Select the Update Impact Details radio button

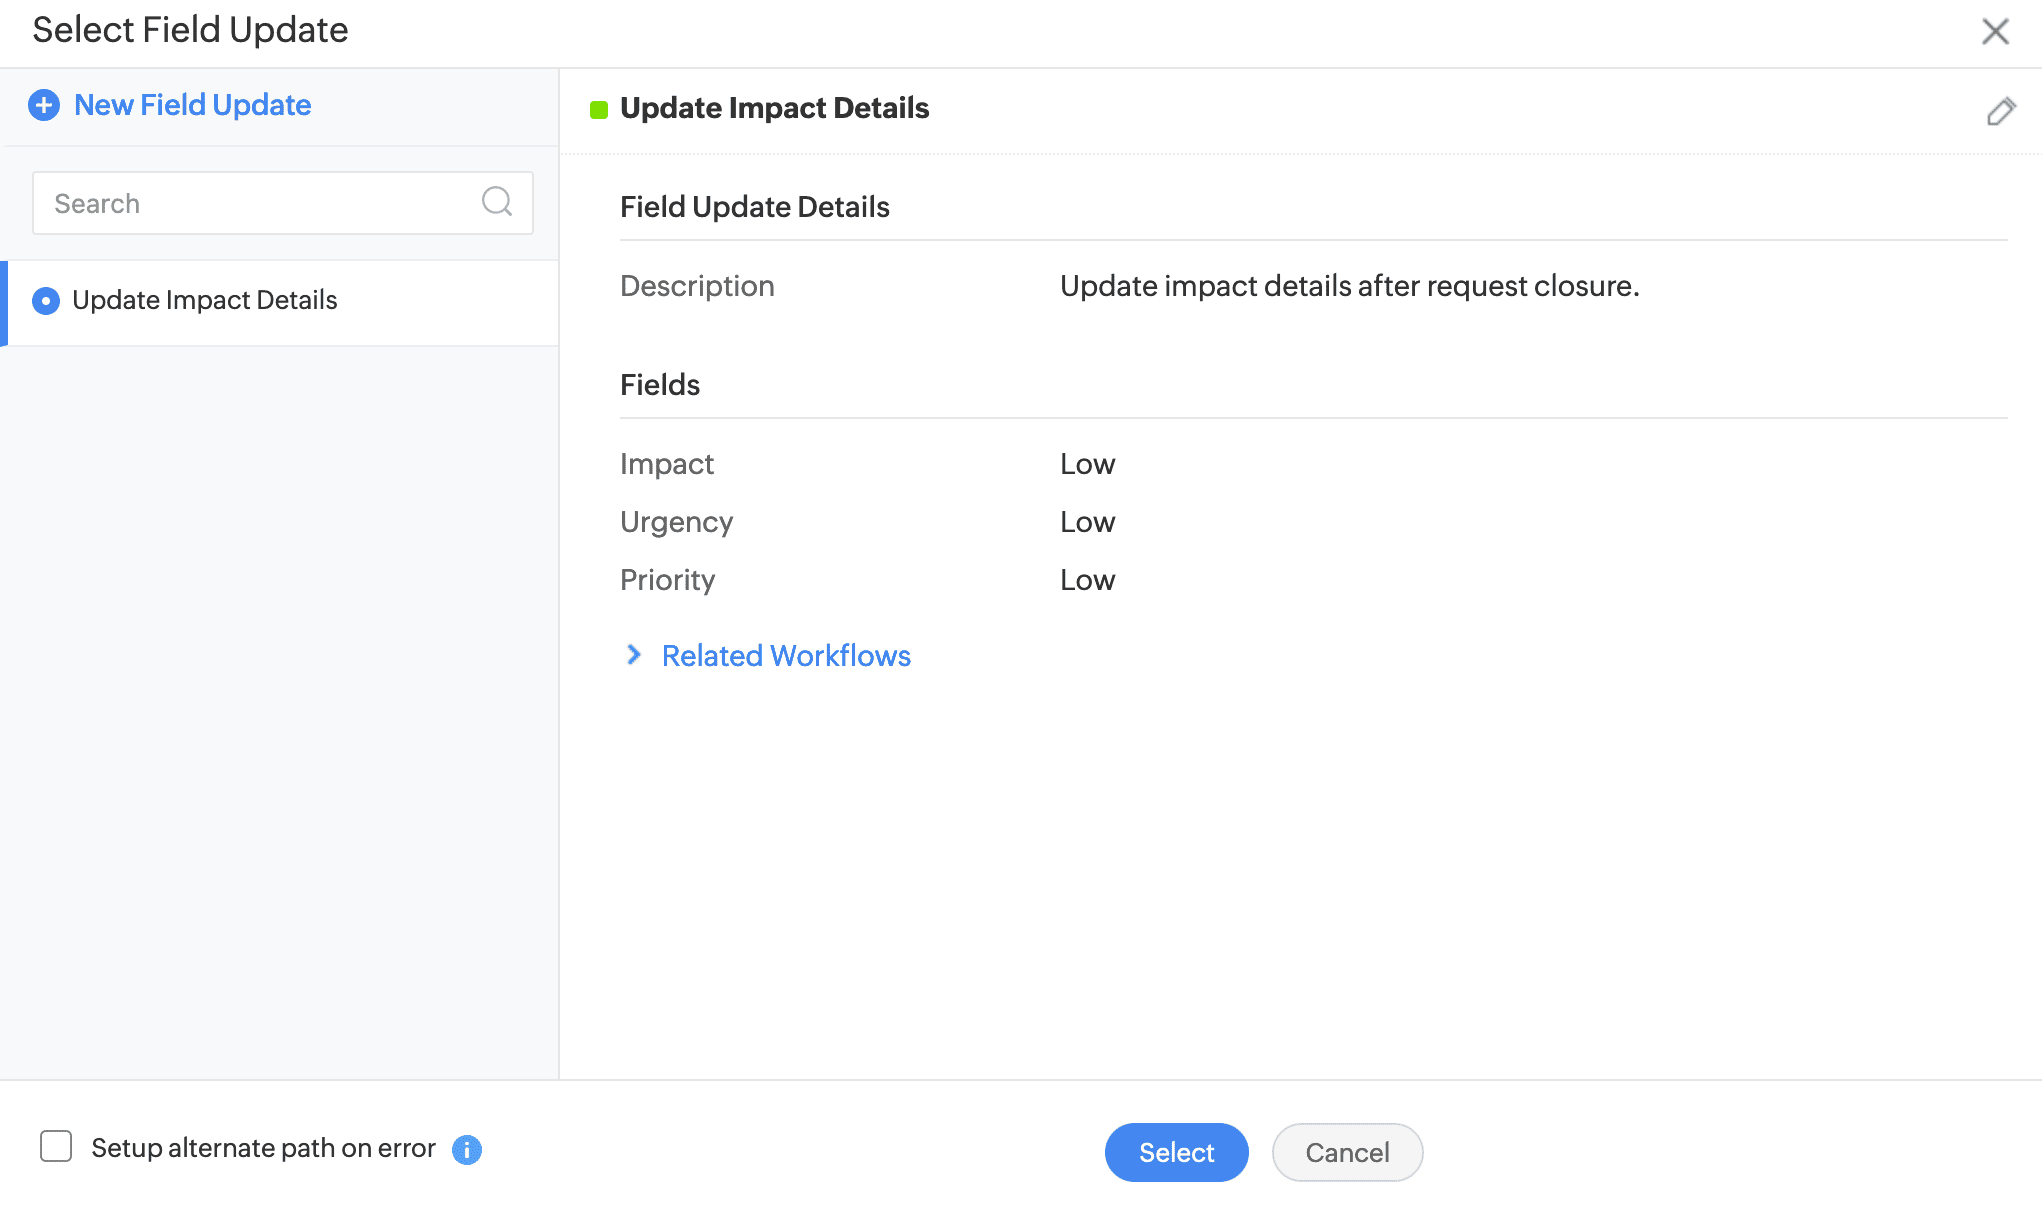[x=46, y=301]
